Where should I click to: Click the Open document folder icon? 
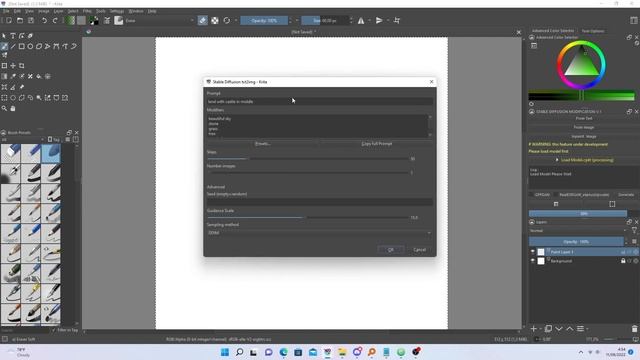pyautogui.click(x=20, y=20)
